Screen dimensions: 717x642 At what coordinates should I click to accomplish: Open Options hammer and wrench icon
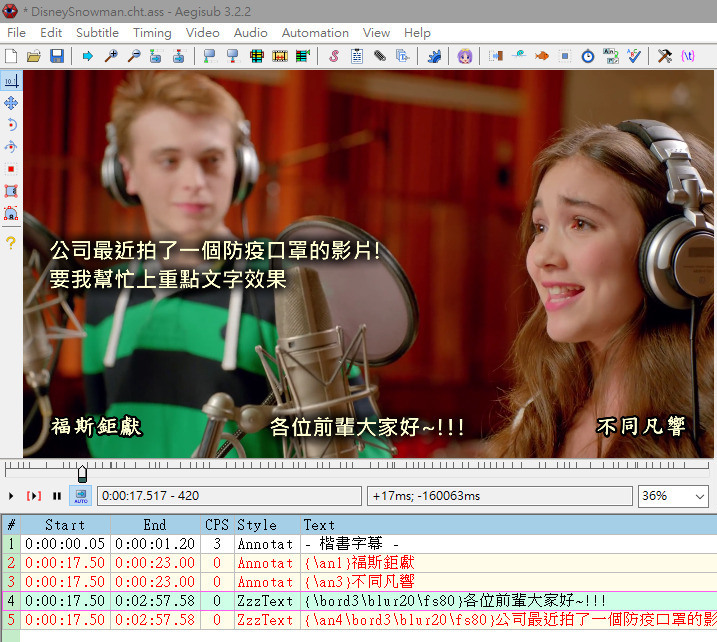[664, 56]
